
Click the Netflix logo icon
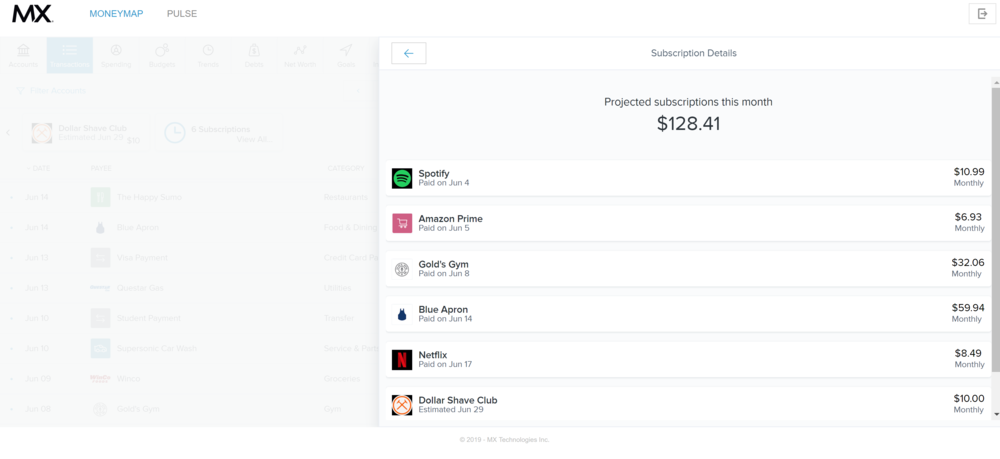point(402,360)
